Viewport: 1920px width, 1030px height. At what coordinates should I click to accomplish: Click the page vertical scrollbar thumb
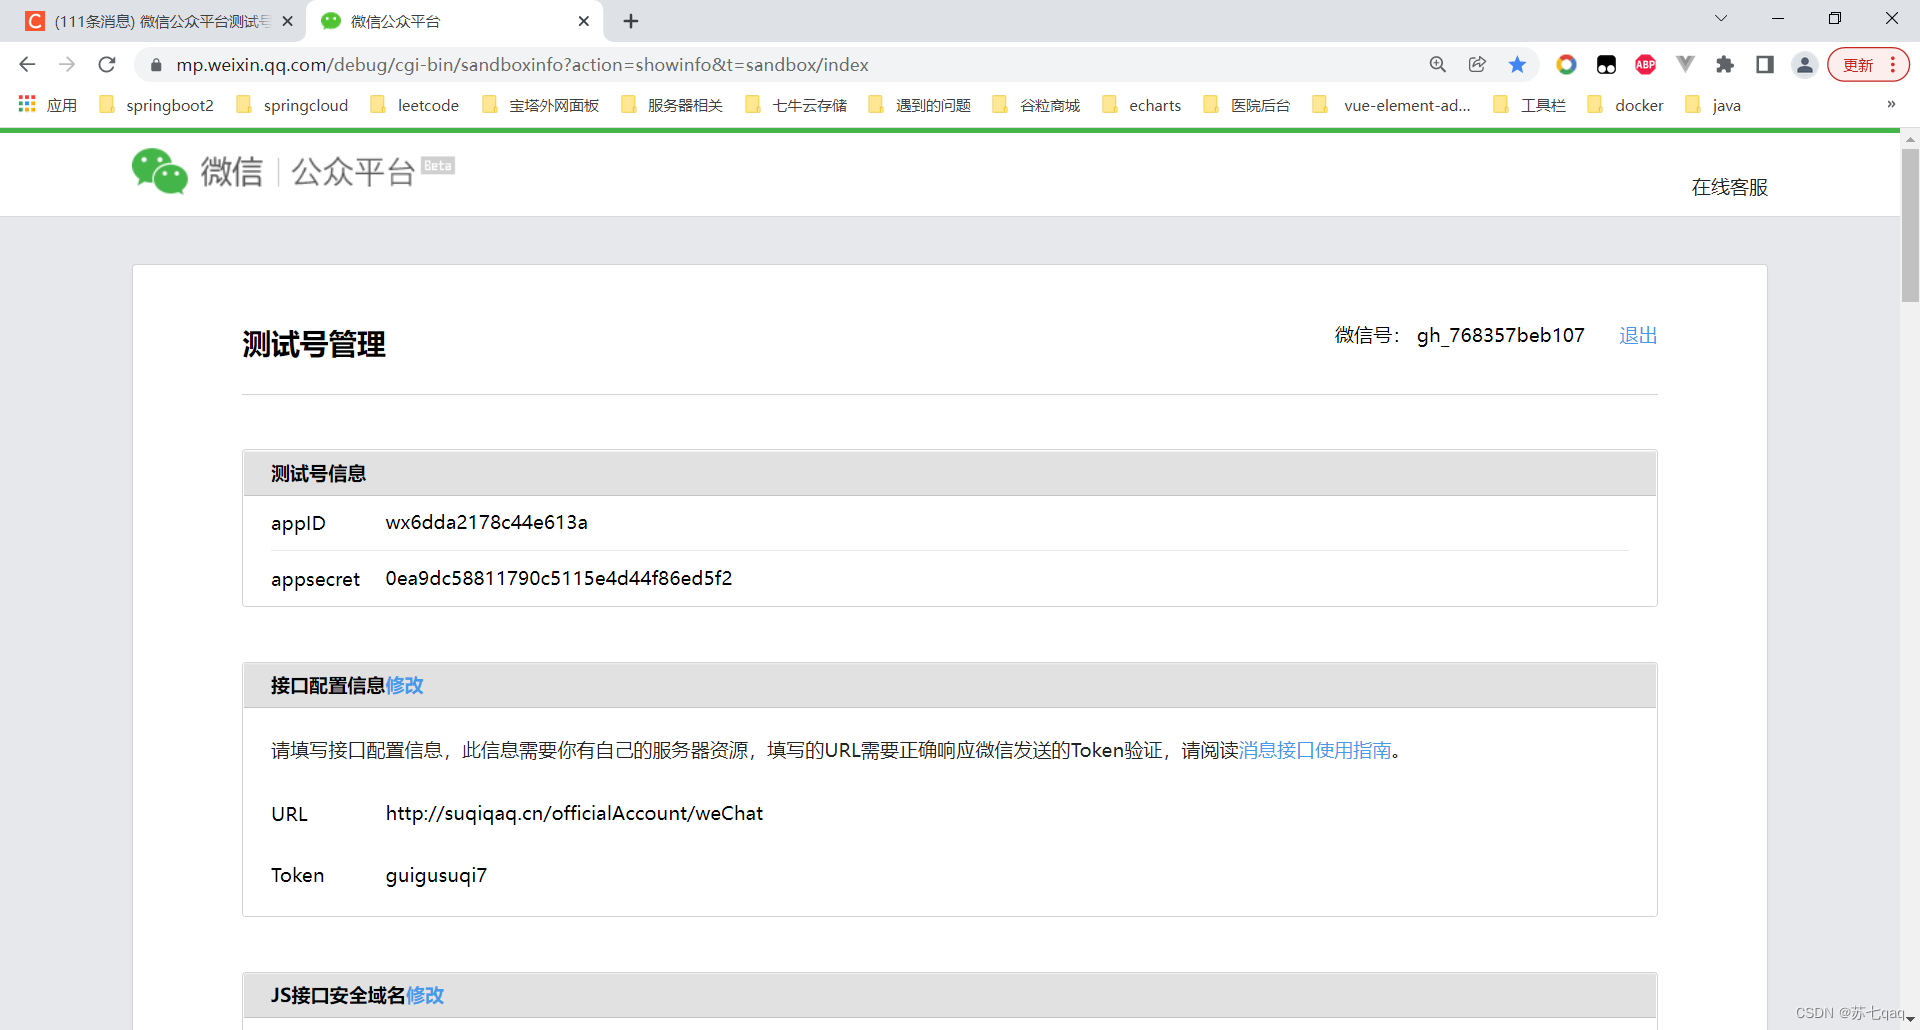click(1910, 225)
